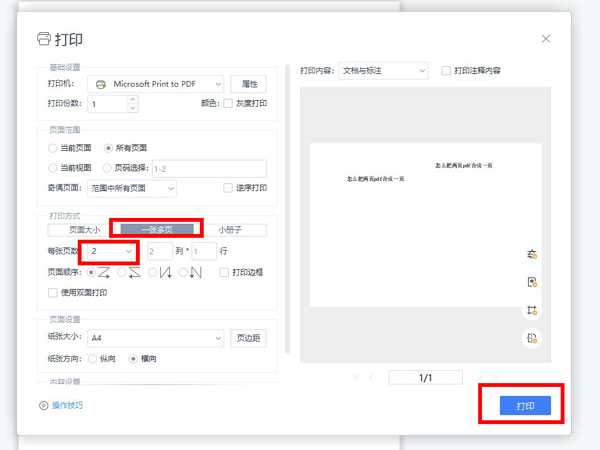Screen dimensions: 600x450
Task: Click the 打印份数 copies input field
Action: pos(108,104)
